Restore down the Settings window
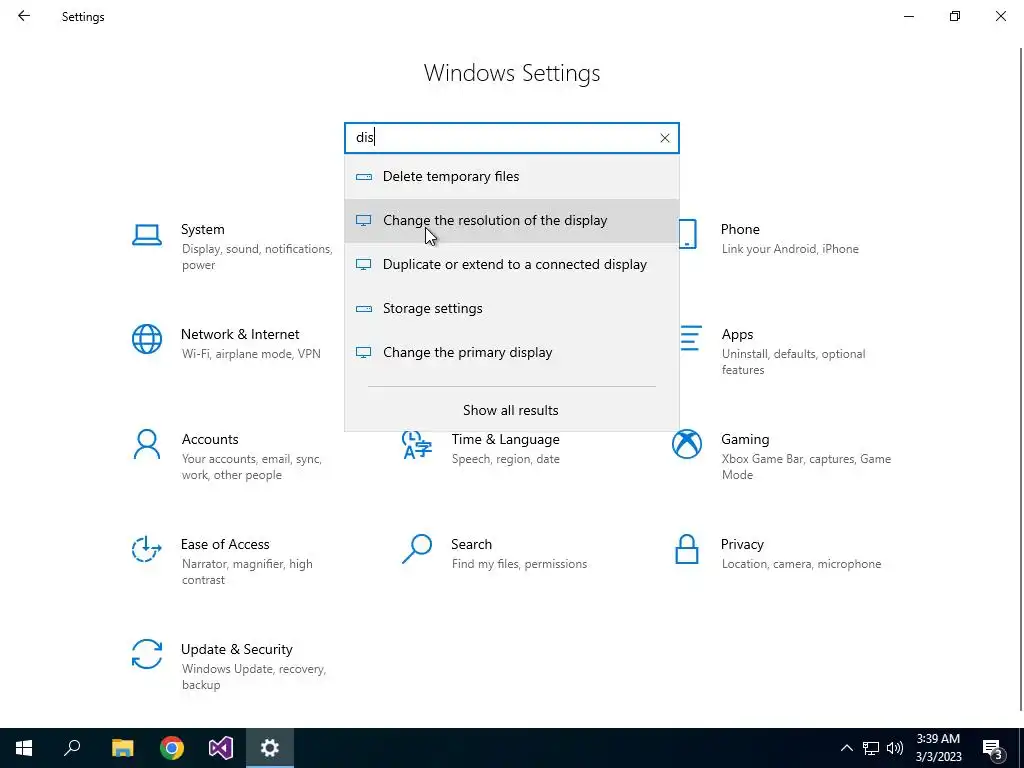 point(955,16)
